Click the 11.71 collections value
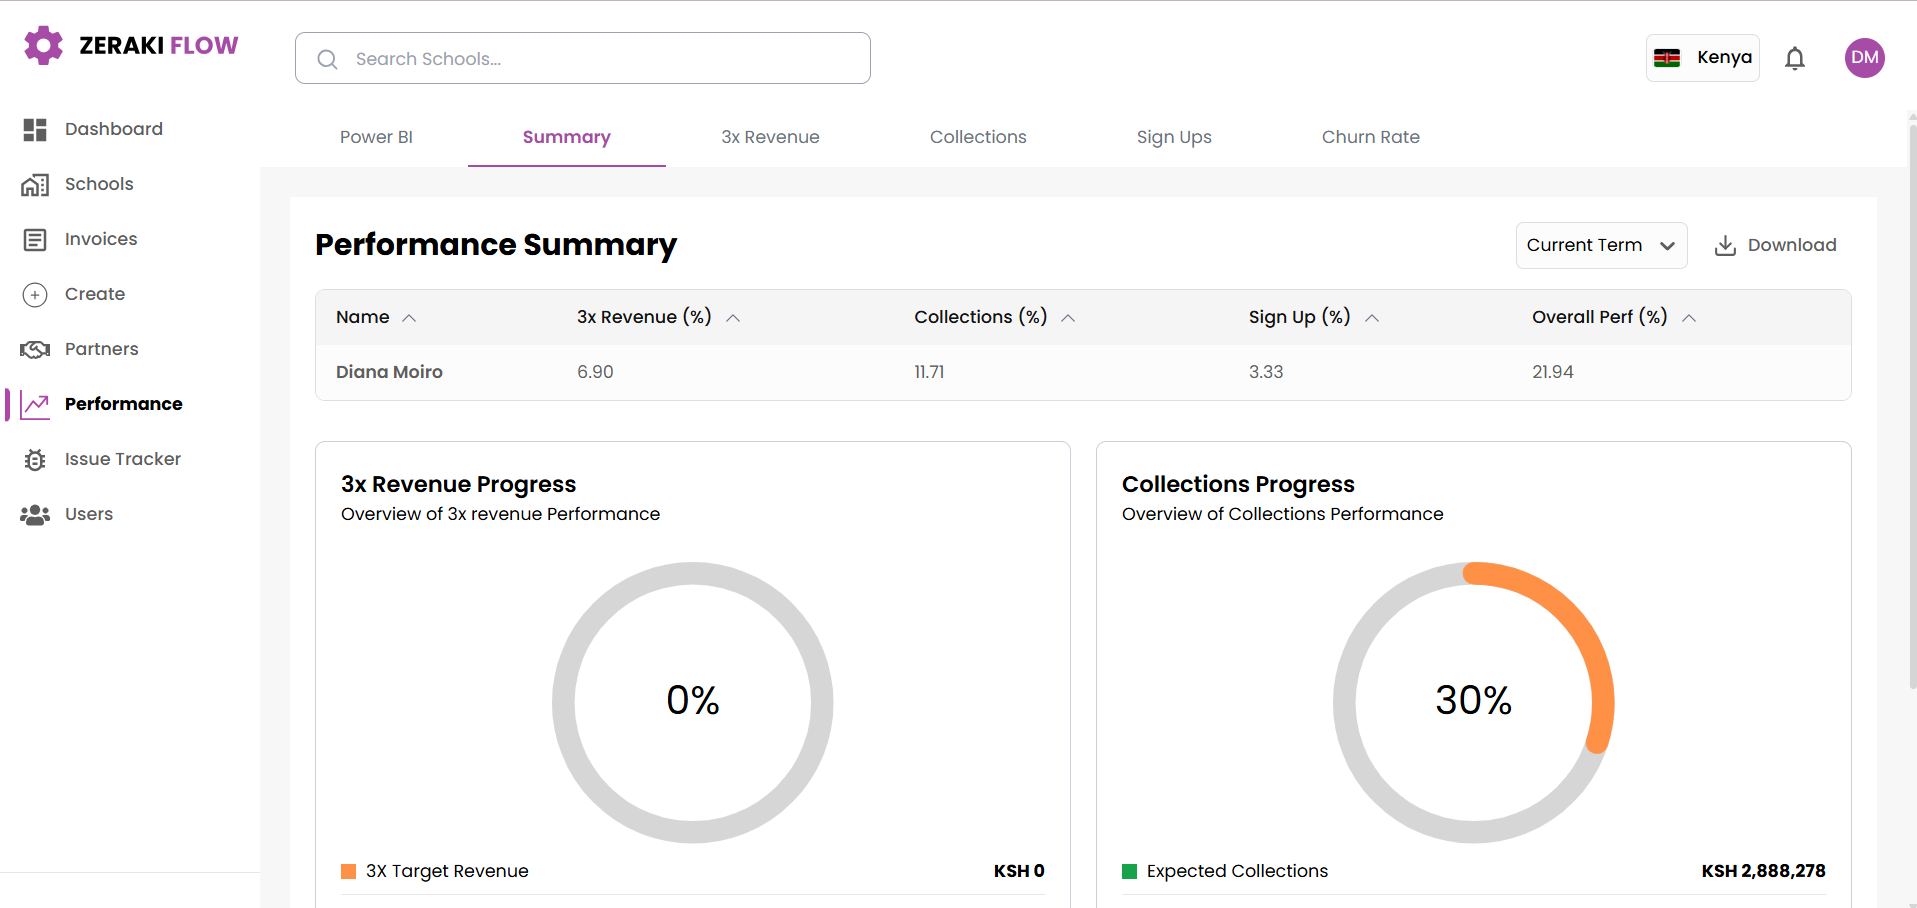 tap(929, 372)
